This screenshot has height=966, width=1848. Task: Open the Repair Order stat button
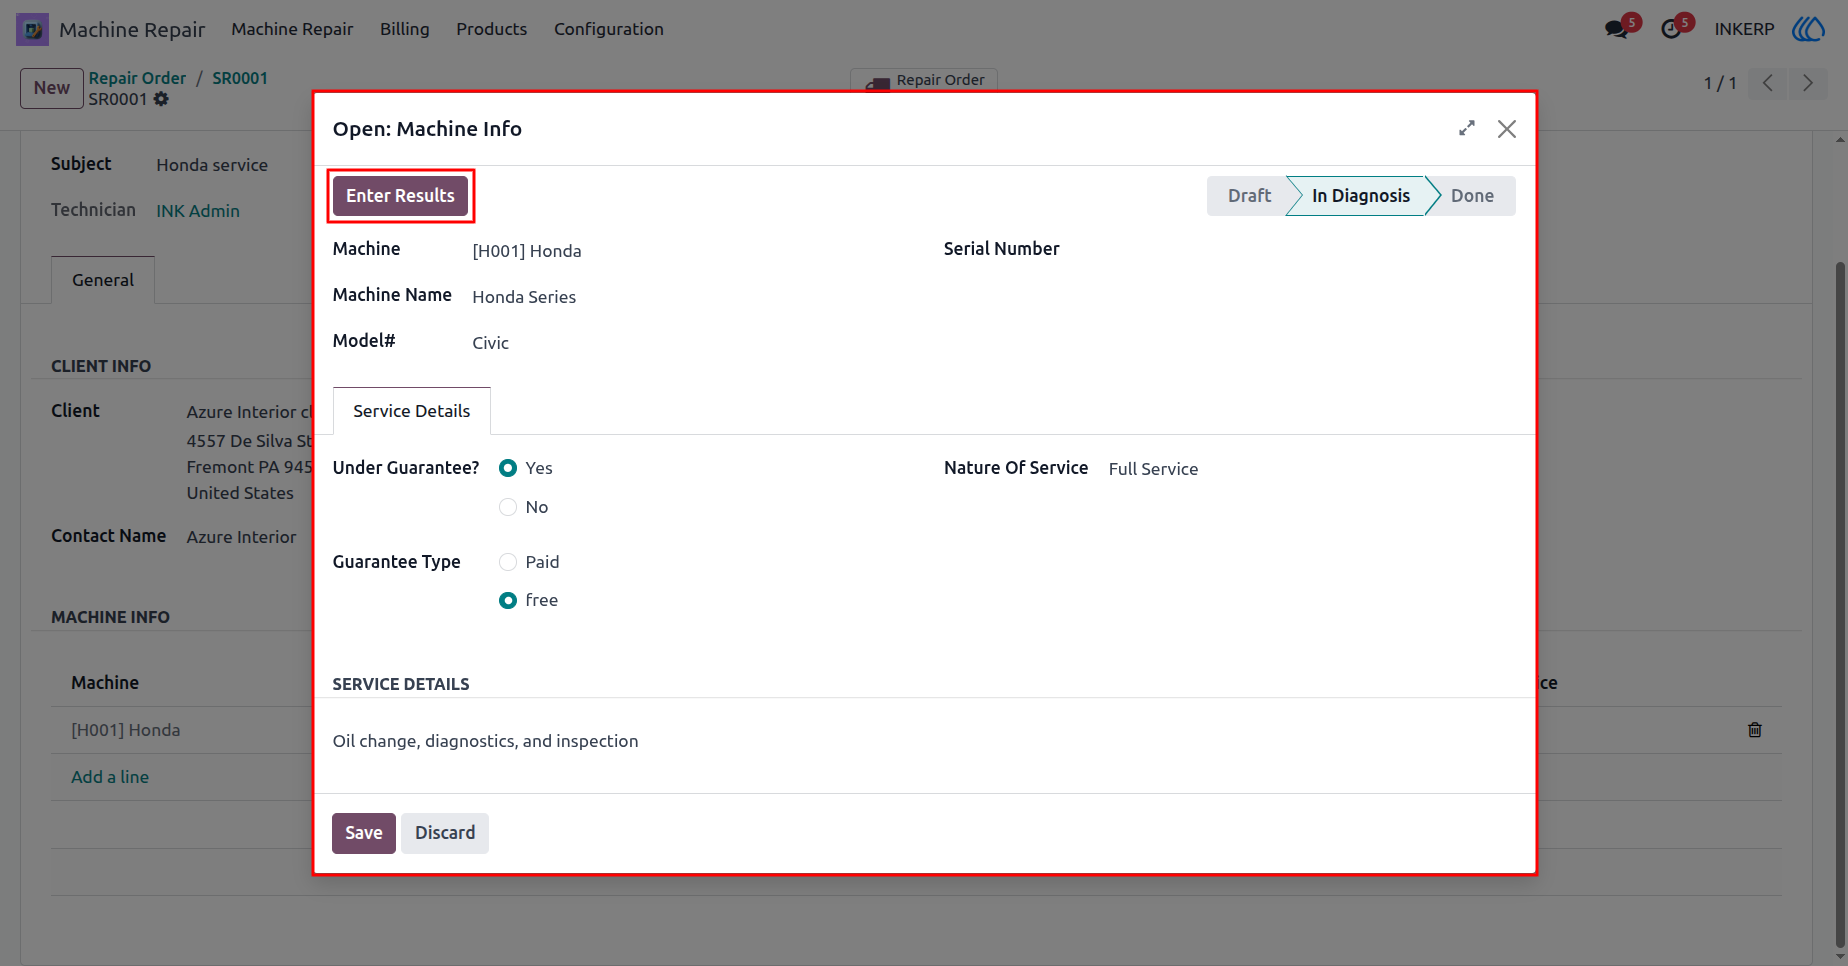[x=924, y=80]
